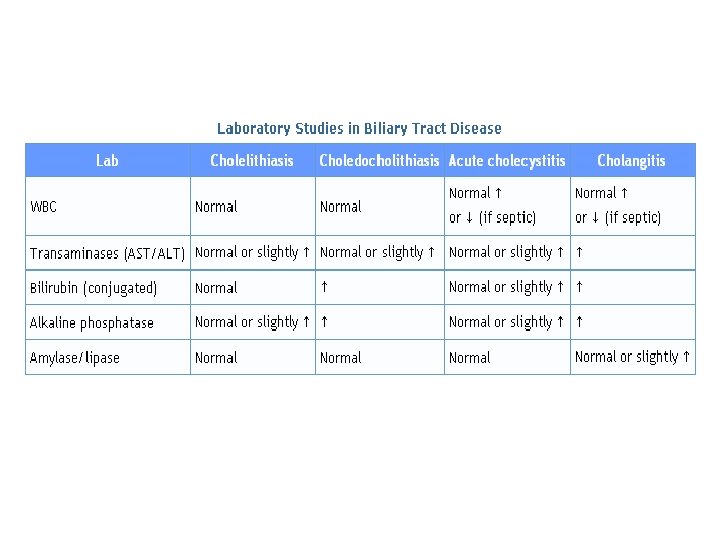Select the Bilirubin arrow under Choledocholithiasis

(324, 287)
